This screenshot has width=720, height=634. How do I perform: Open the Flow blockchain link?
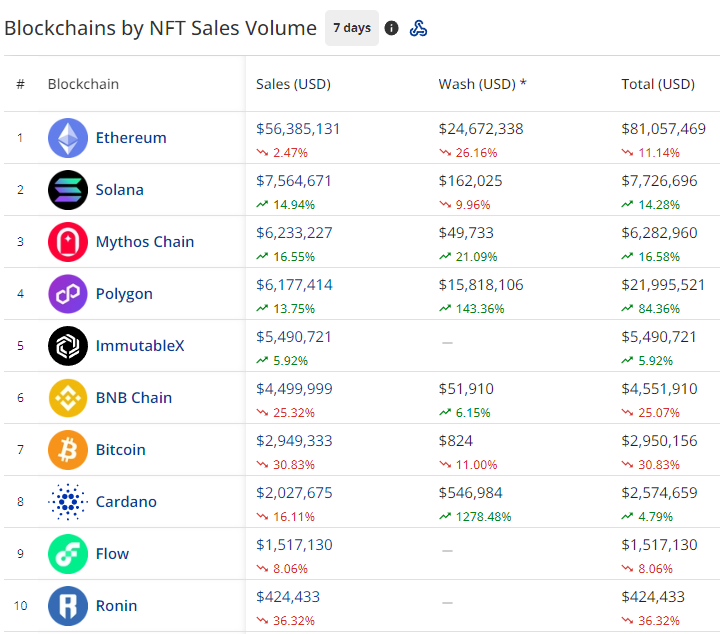pyautogui.click(x=112, y=554)
